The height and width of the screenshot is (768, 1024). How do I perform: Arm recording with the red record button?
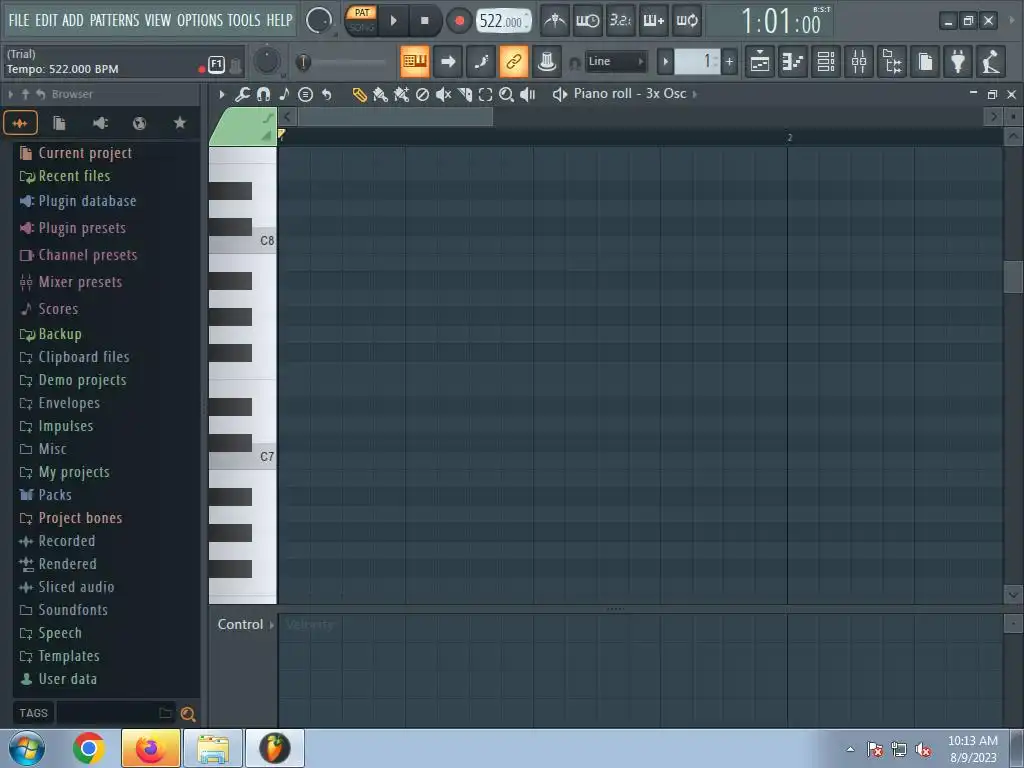click(459, 21)
